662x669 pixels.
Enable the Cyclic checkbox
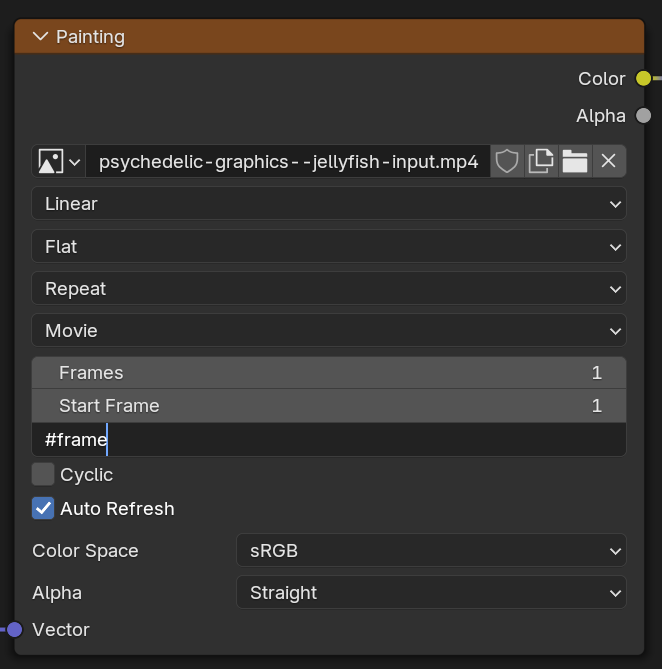[x=43, y=474]
